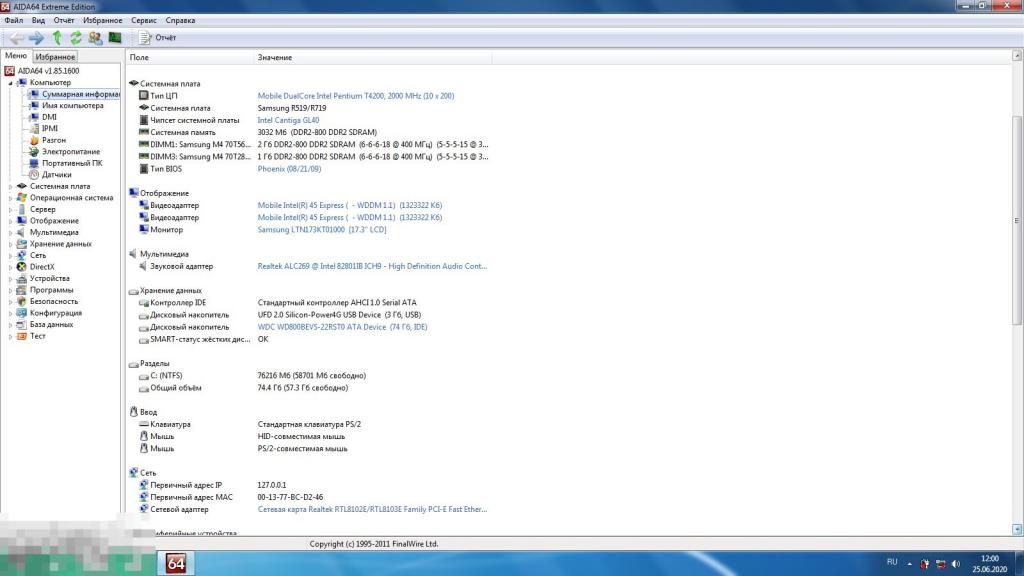Open the Отчёт menu in the menu bar
Viewport: 1024px width, 576px height.
pyautogui.click(x=64, y=20)
